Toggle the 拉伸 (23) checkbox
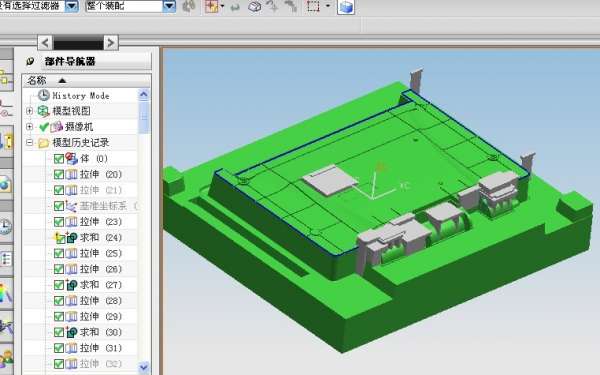Image resolution: width=600 pixels, height=375 pixels. click(59, 222)
